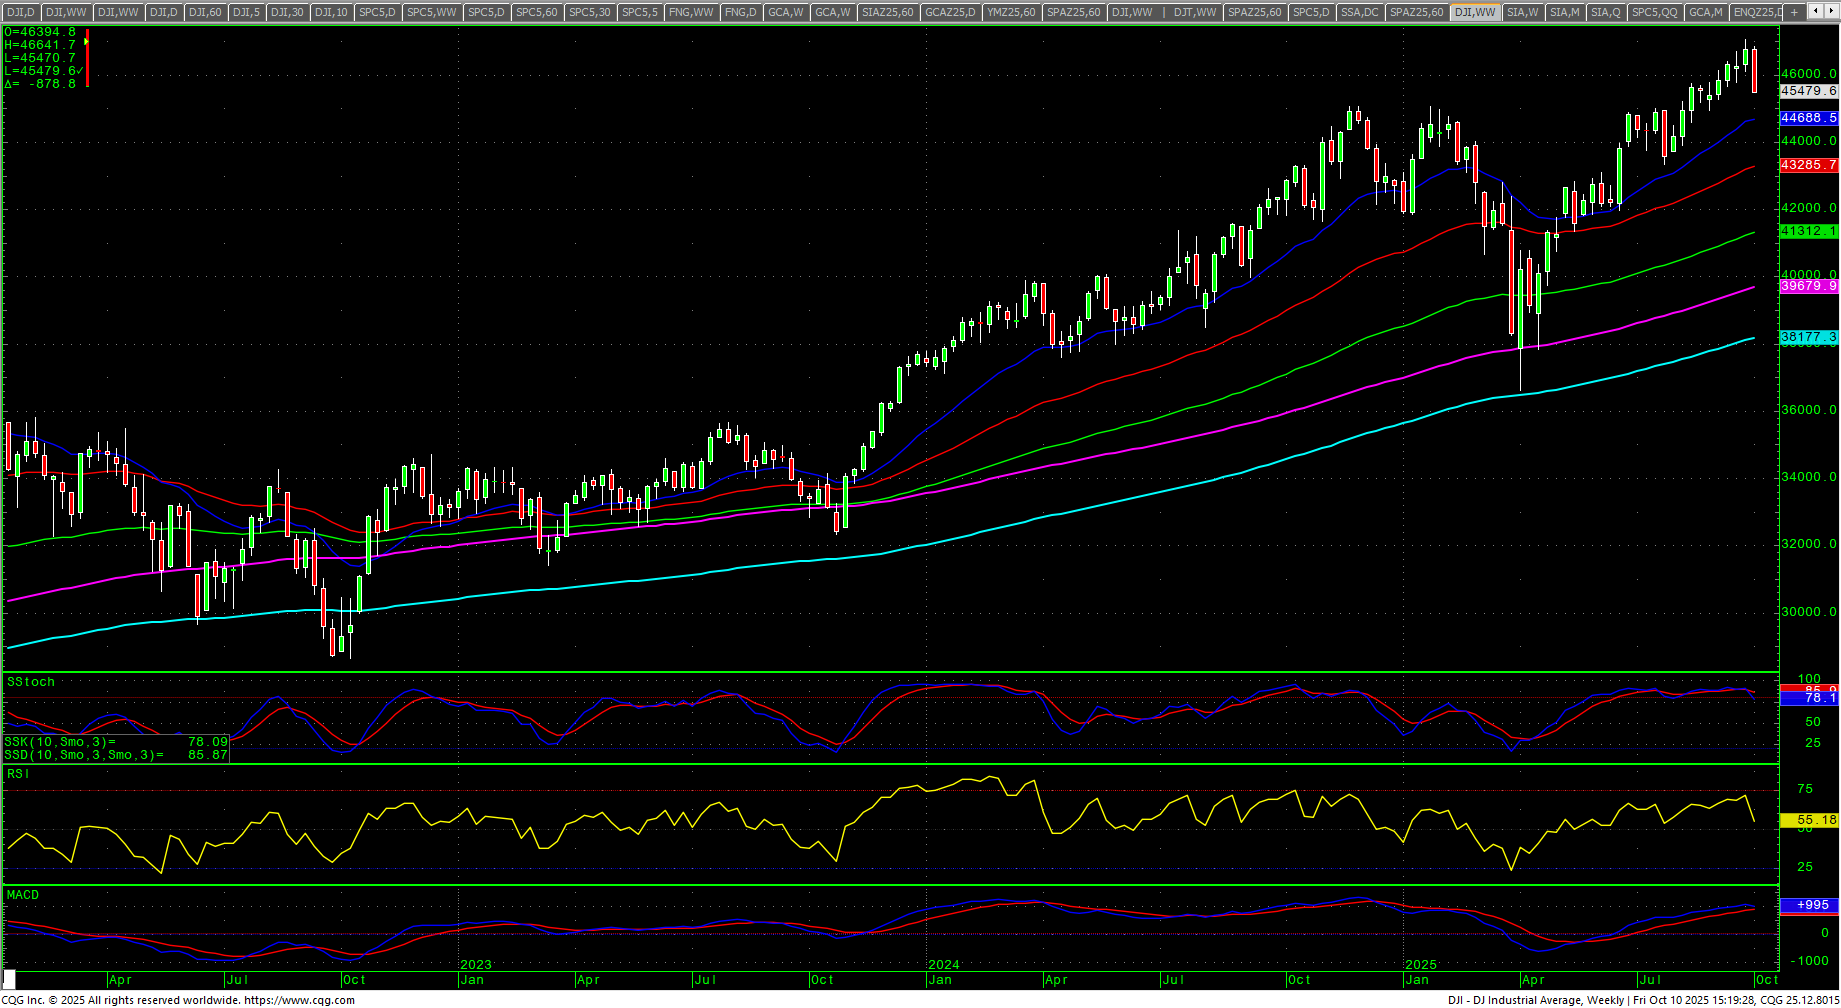Click the last price 45479.6 label
The height and width of the screenshot is (1008, 1841).
[1808, 91]
